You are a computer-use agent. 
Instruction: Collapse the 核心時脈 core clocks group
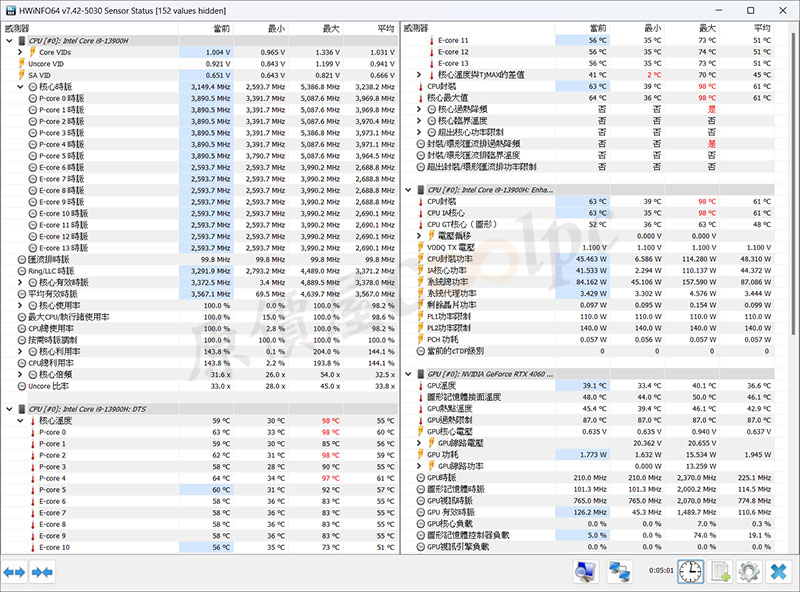tap(20, 87)
